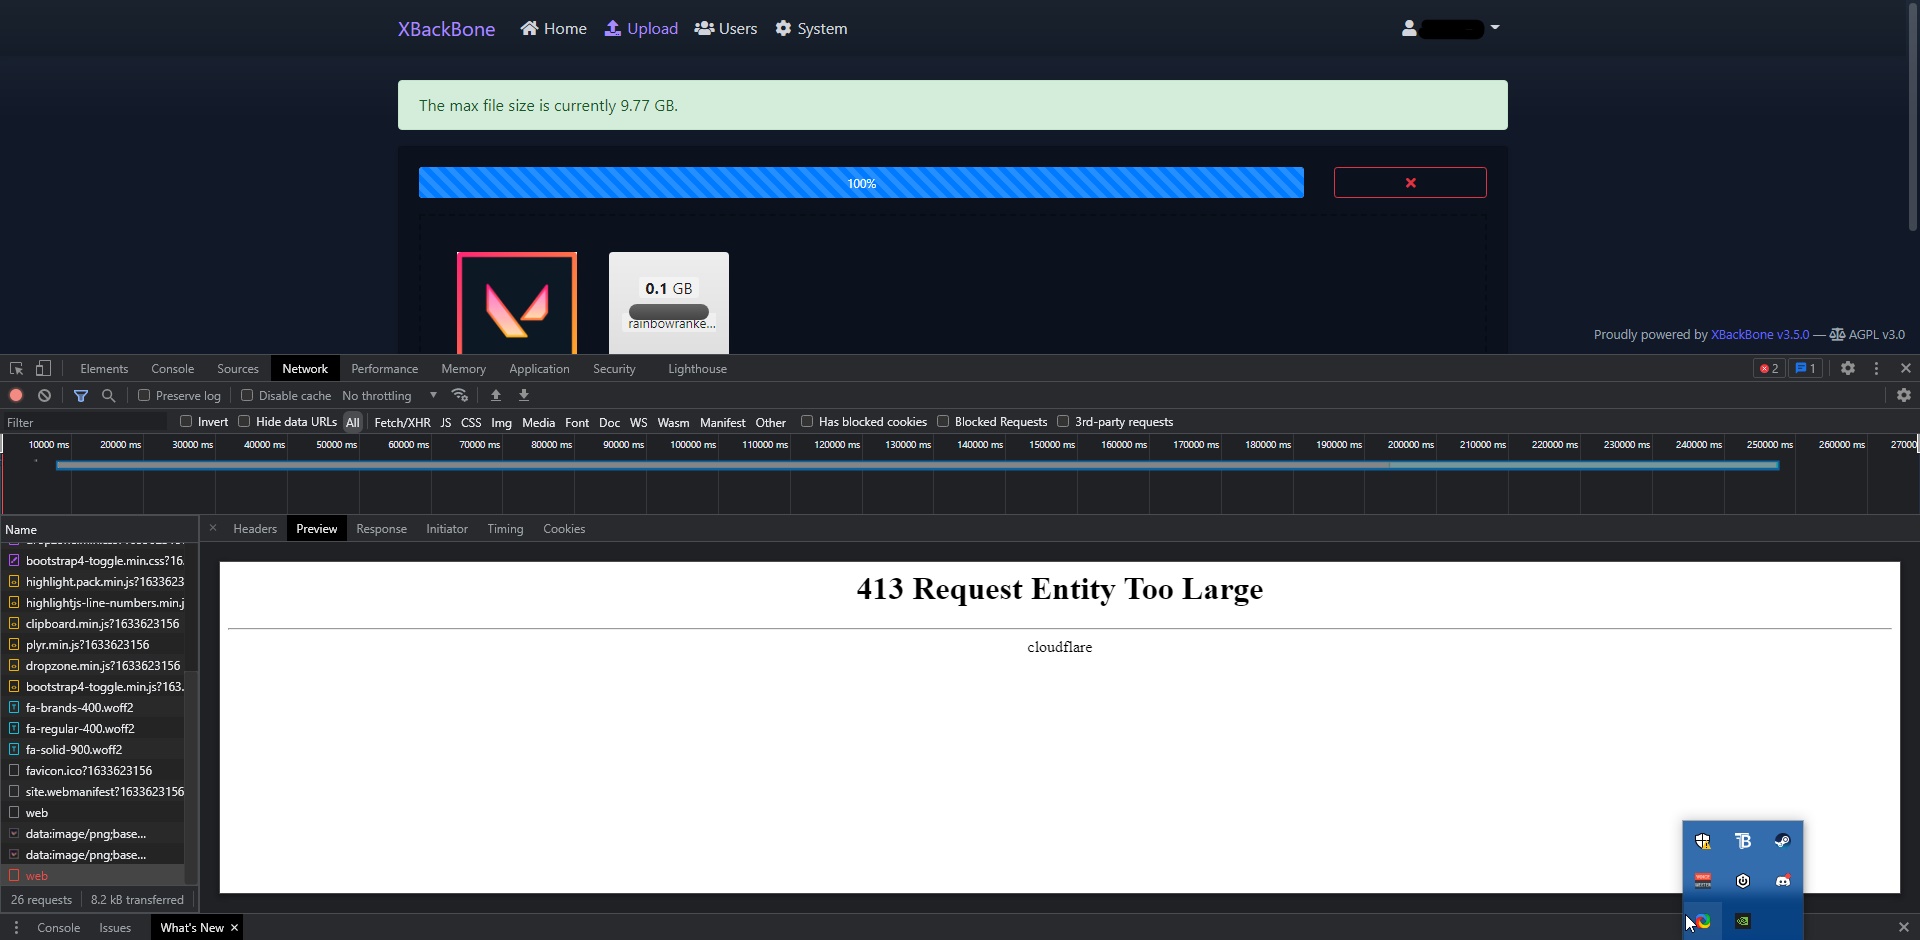
Task: Import HAR file via upload arrow icon
Action: pyautogui.click(x=497, y=395)
